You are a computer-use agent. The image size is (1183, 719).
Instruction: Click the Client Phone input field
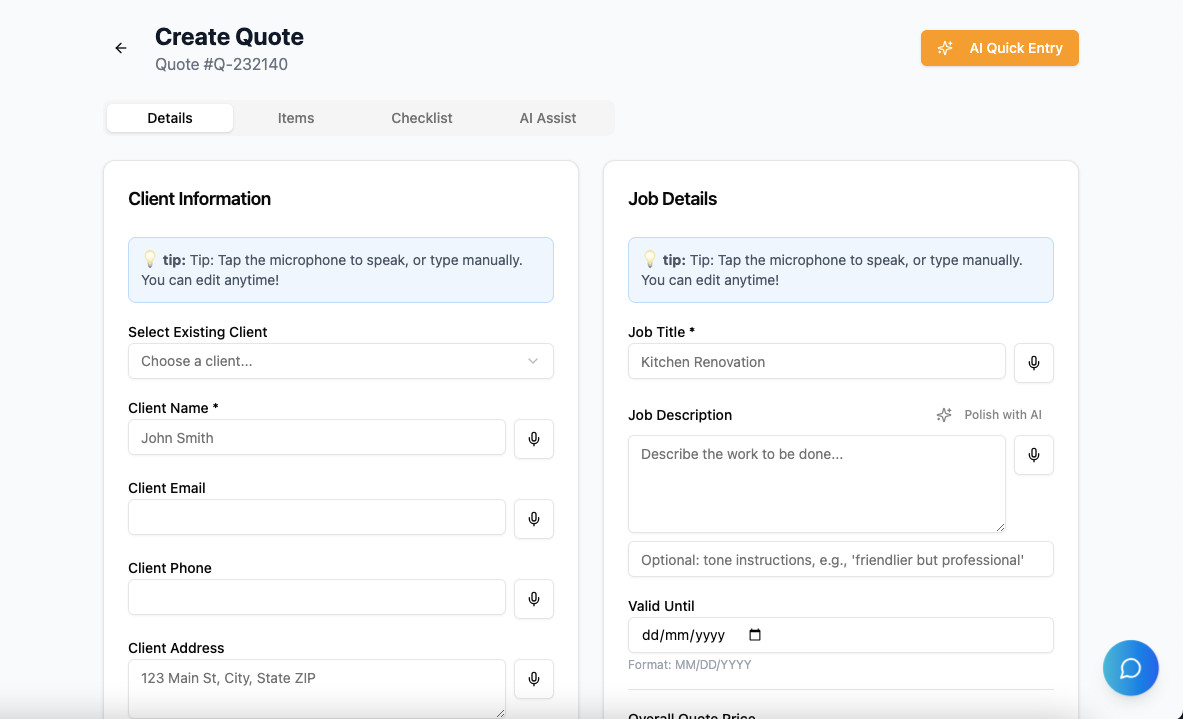point(317,598)
